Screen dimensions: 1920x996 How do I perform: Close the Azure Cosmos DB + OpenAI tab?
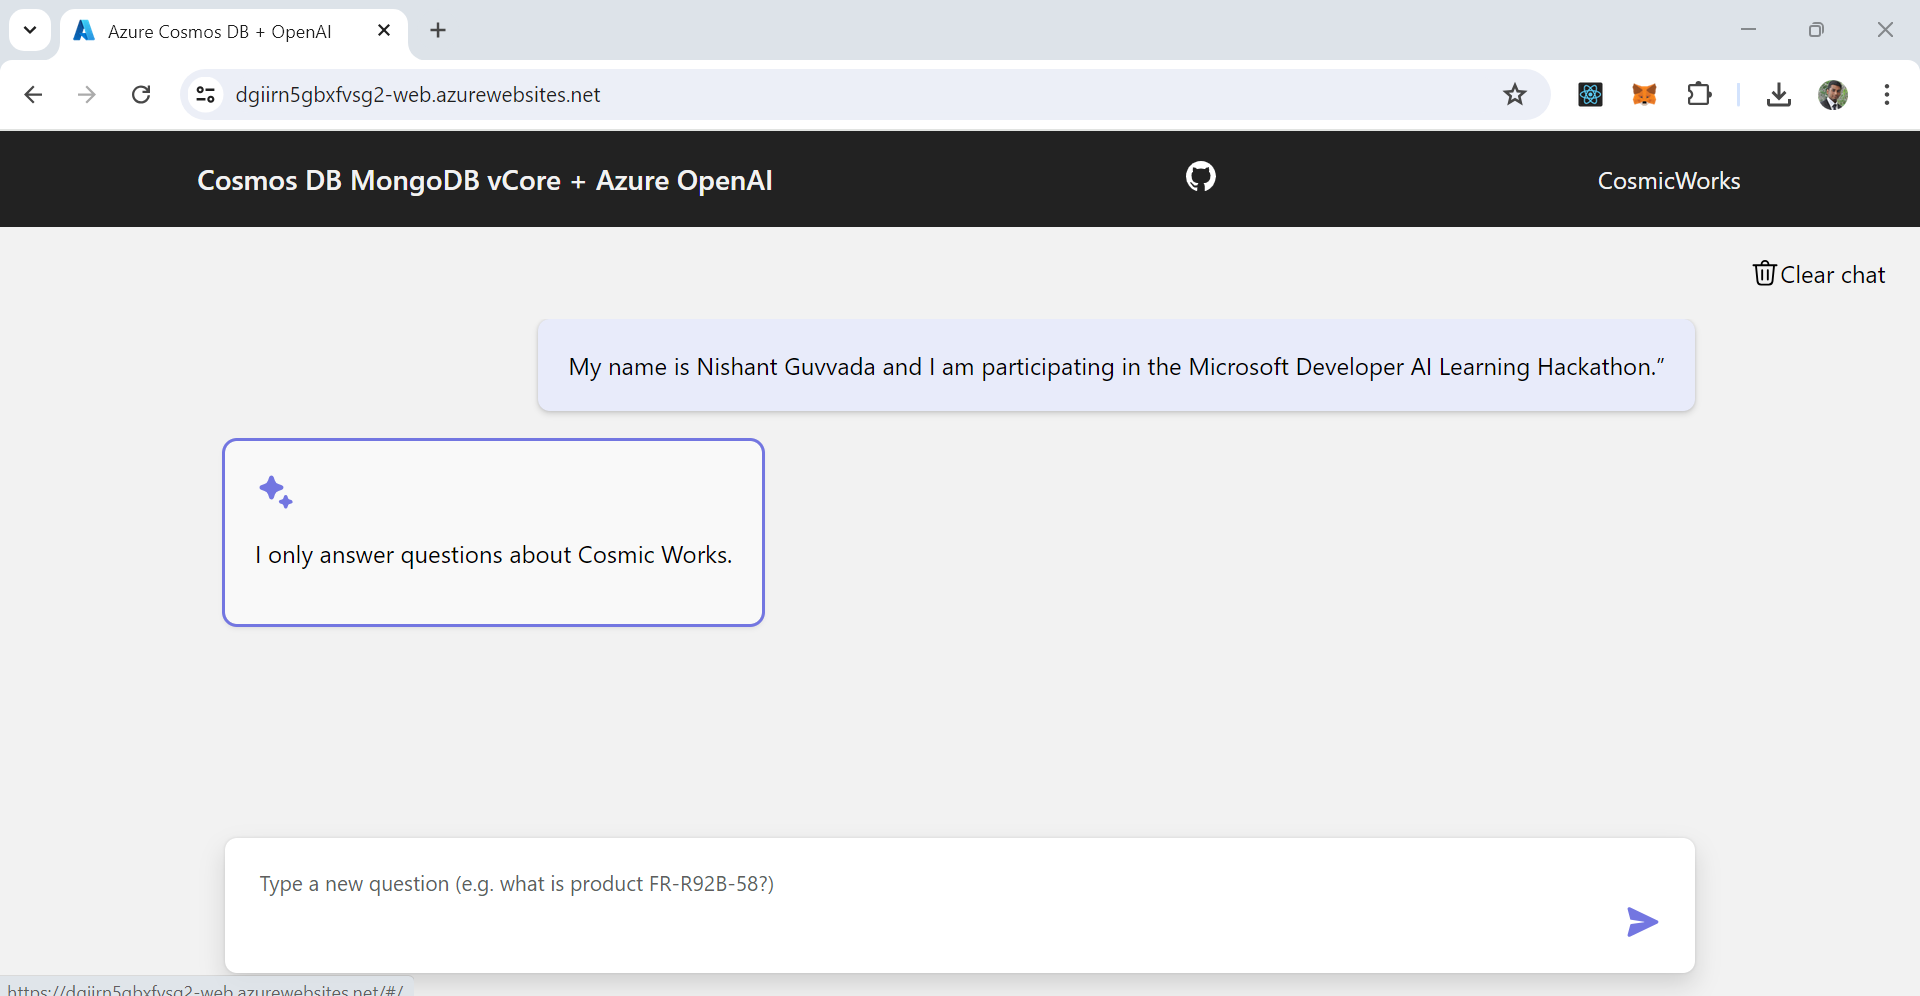384,31
